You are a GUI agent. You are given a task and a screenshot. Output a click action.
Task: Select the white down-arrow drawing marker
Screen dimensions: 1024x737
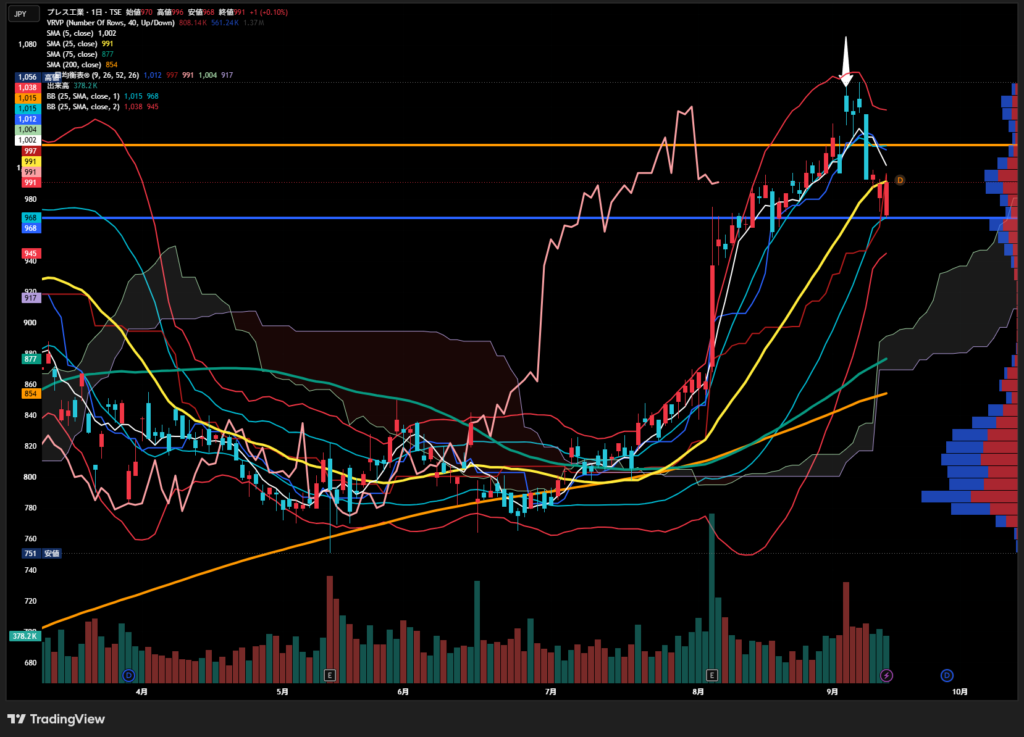tap(846, 62)
